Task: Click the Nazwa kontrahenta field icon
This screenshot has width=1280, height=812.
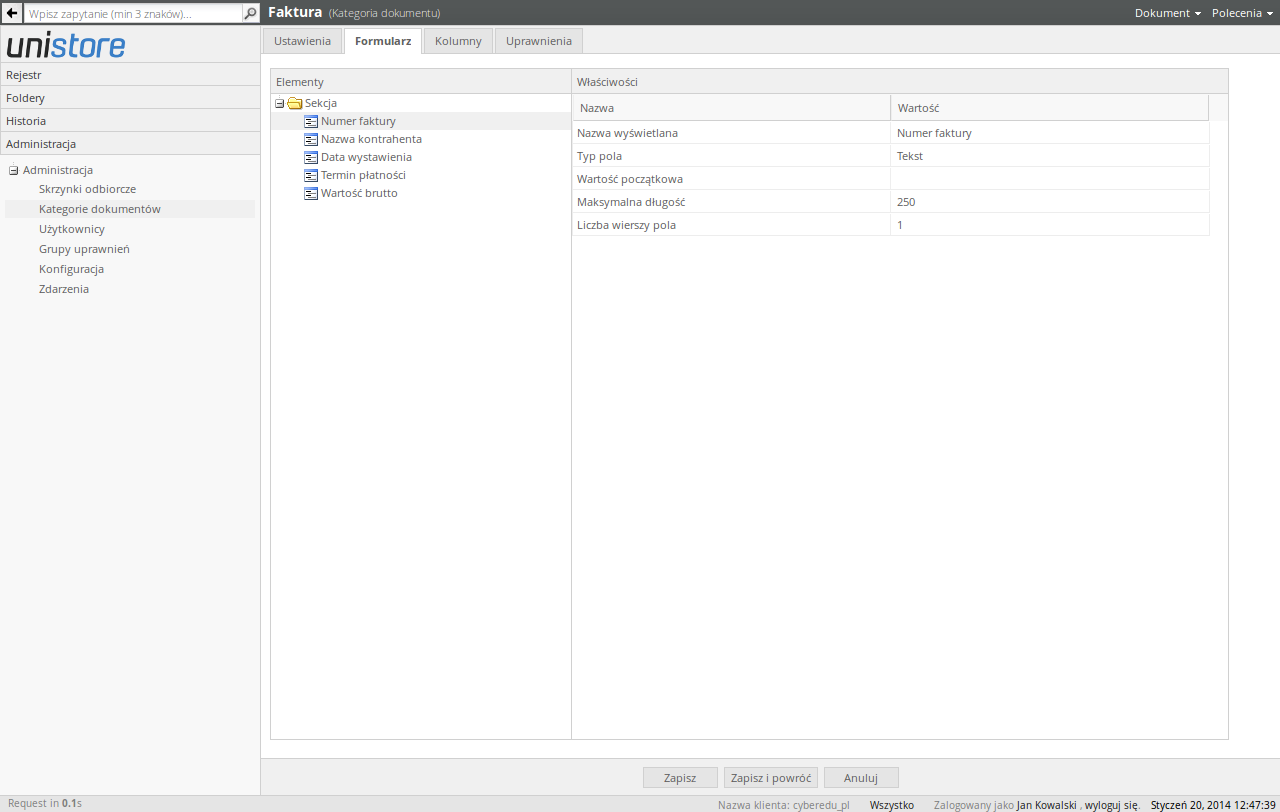Action: pyautogui.click(x=311, y=139)
